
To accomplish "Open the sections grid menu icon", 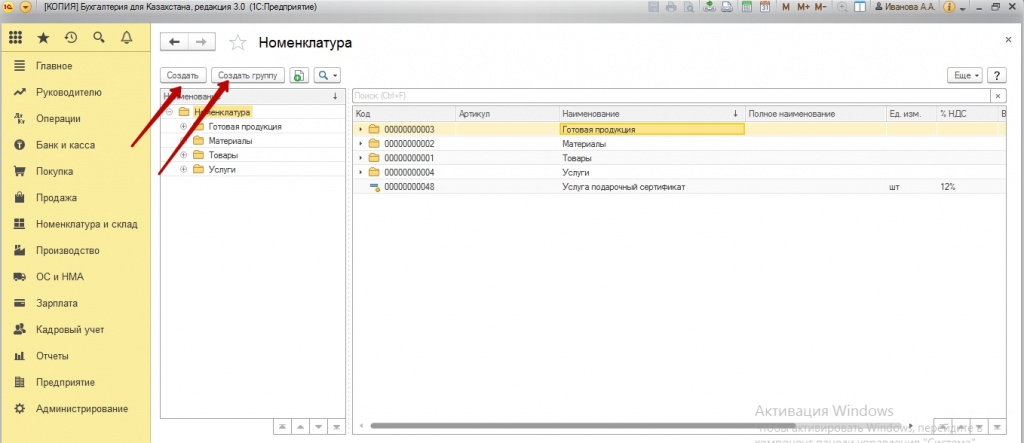I will (x=16, y=38).
